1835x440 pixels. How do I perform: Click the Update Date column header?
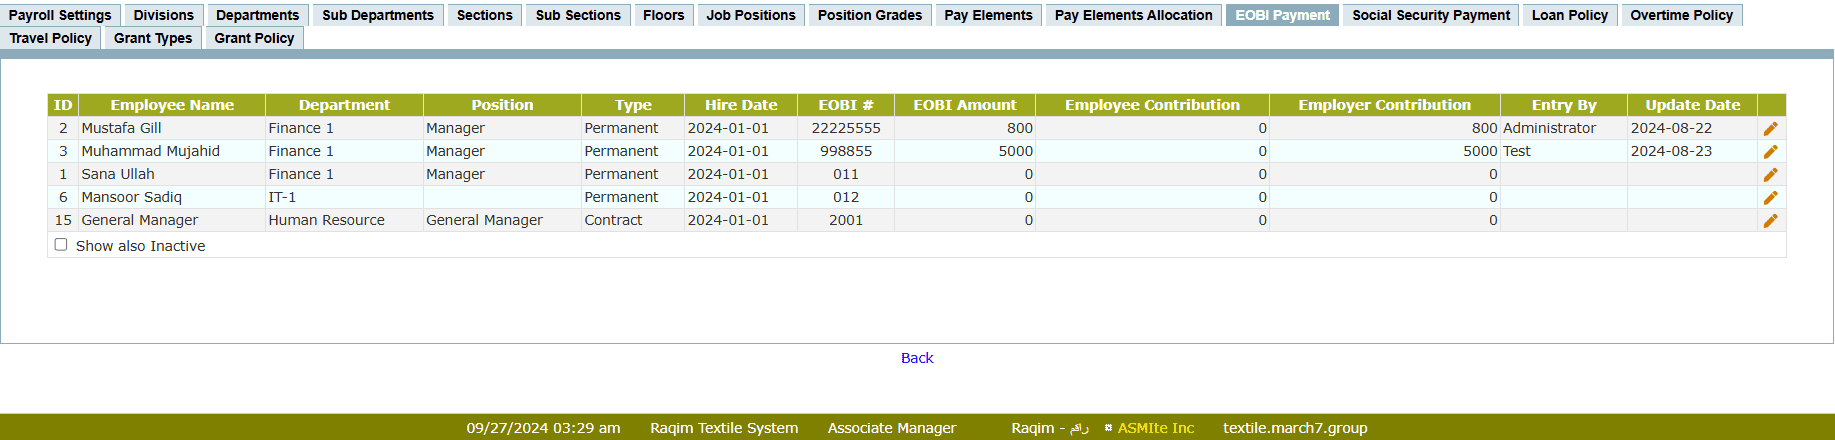1692,105
